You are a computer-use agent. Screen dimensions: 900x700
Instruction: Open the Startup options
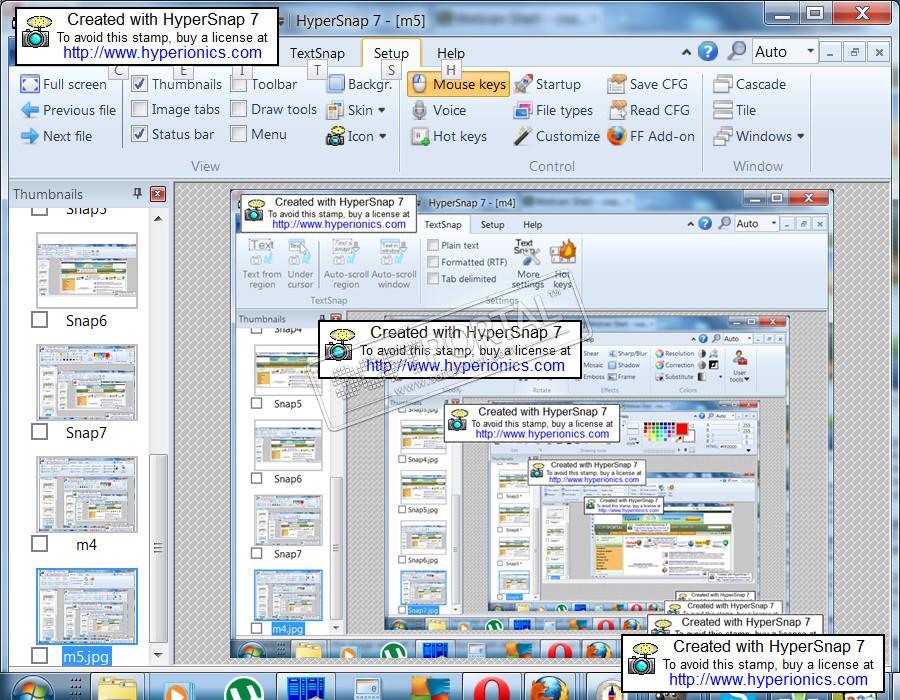(x=547, y=84)
